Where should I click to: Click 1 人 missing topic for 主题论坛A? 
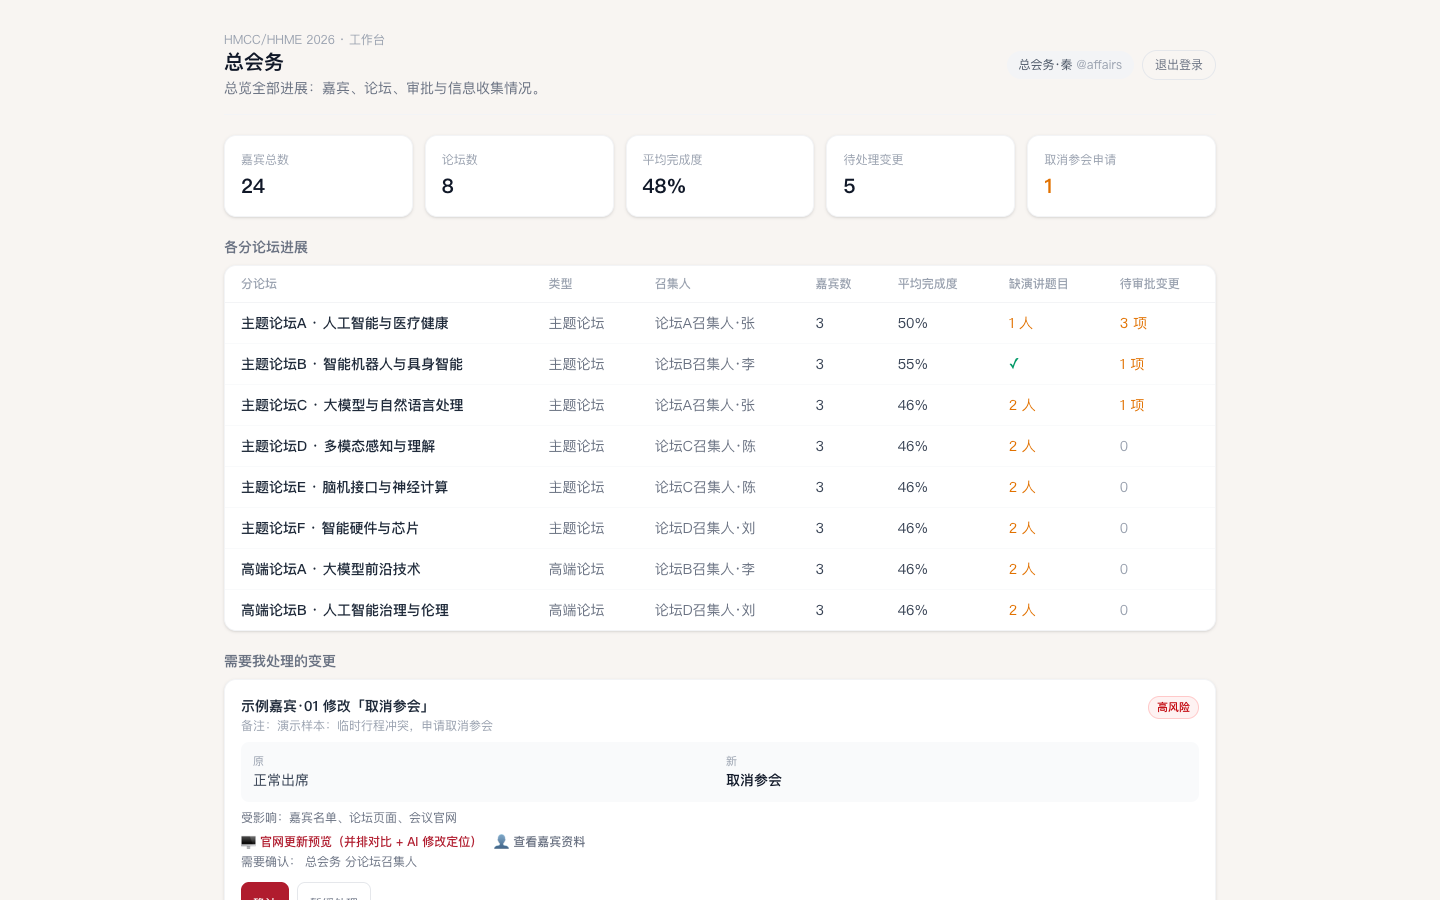click(x=1021, y=323)
